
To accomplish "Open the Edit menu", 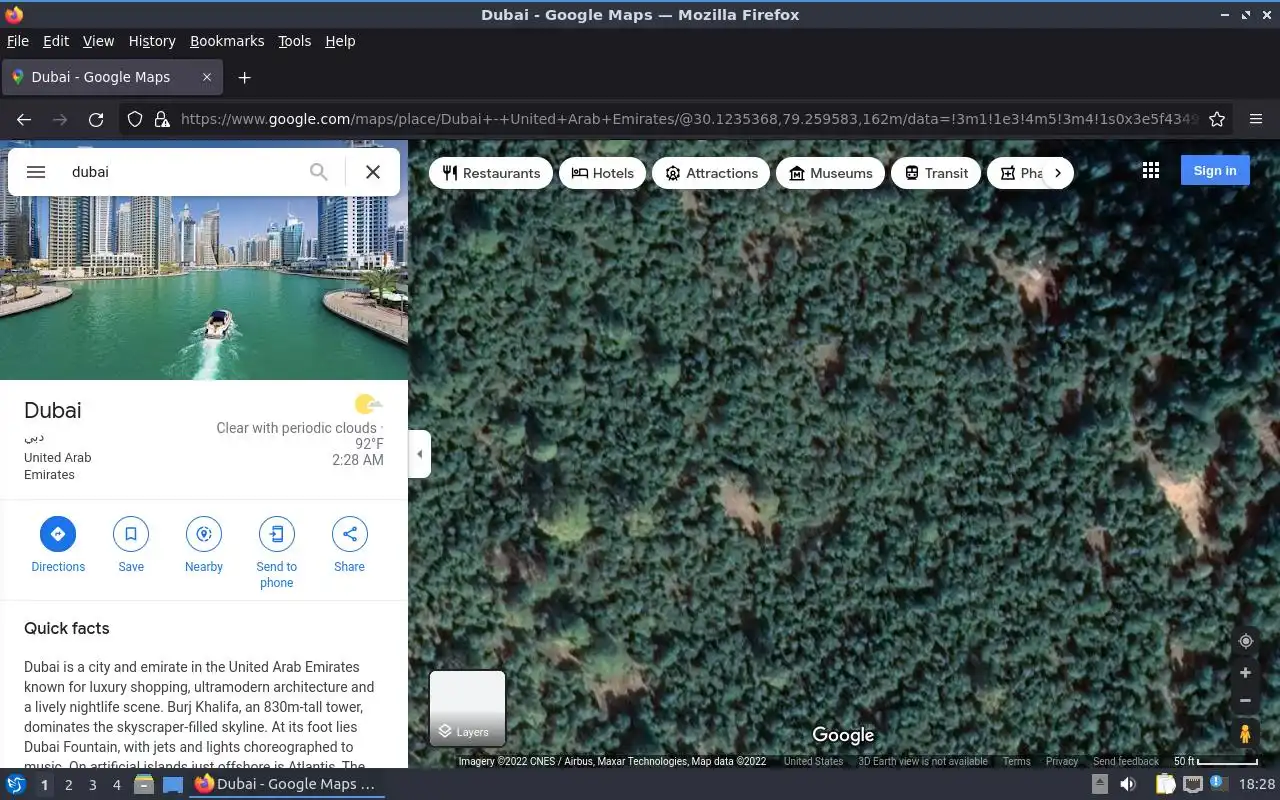I will pyautogui.click(x=56, y=41).
